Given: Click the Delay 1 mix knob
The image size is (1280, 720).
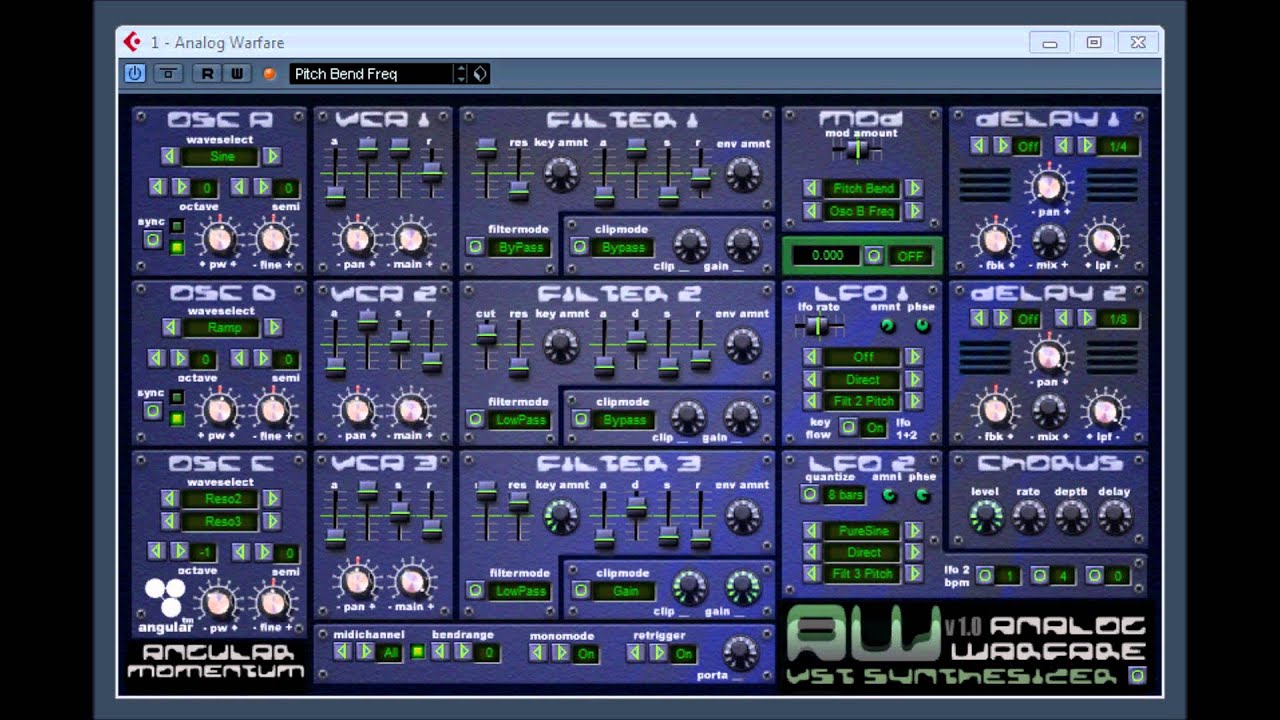Looking at the screenshot, I should click(x=1049, y=240).
